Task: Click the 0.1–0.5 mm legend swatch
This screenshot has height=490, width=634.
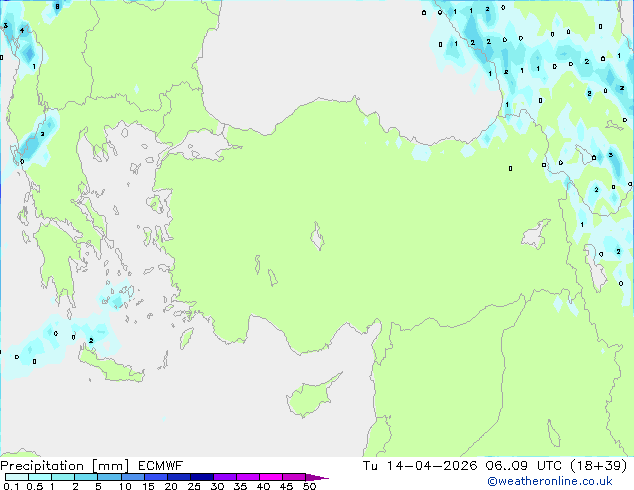Action: (17, 477)
